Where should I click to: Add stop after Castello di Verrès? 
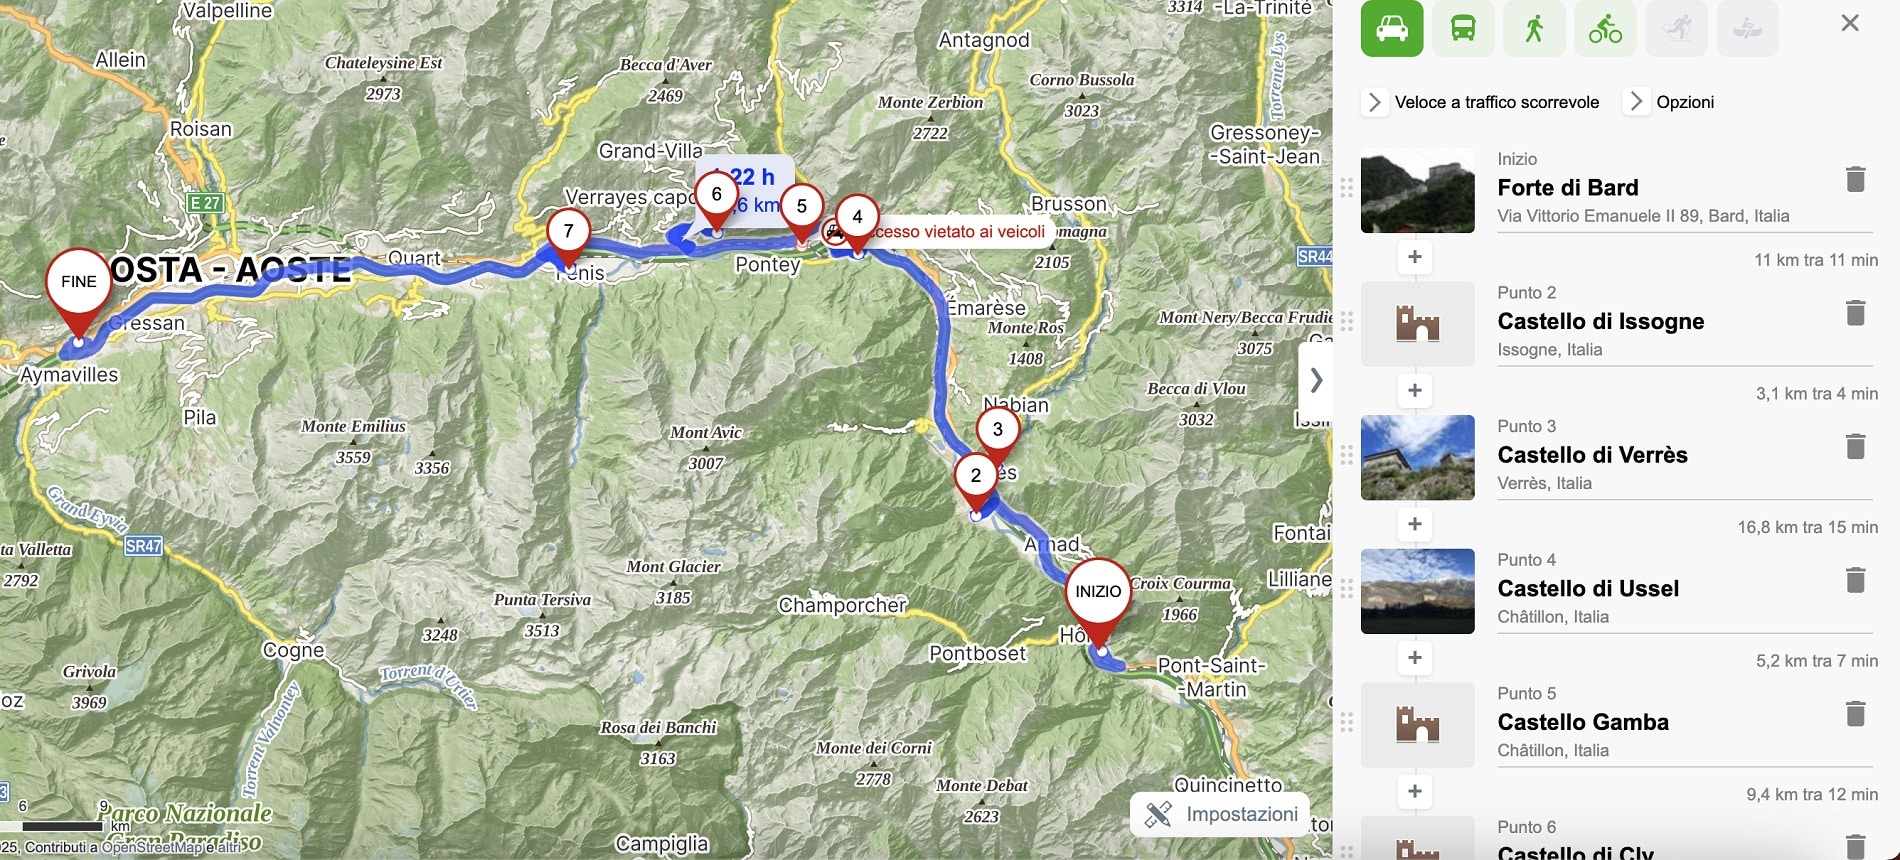coord(1415,524)
